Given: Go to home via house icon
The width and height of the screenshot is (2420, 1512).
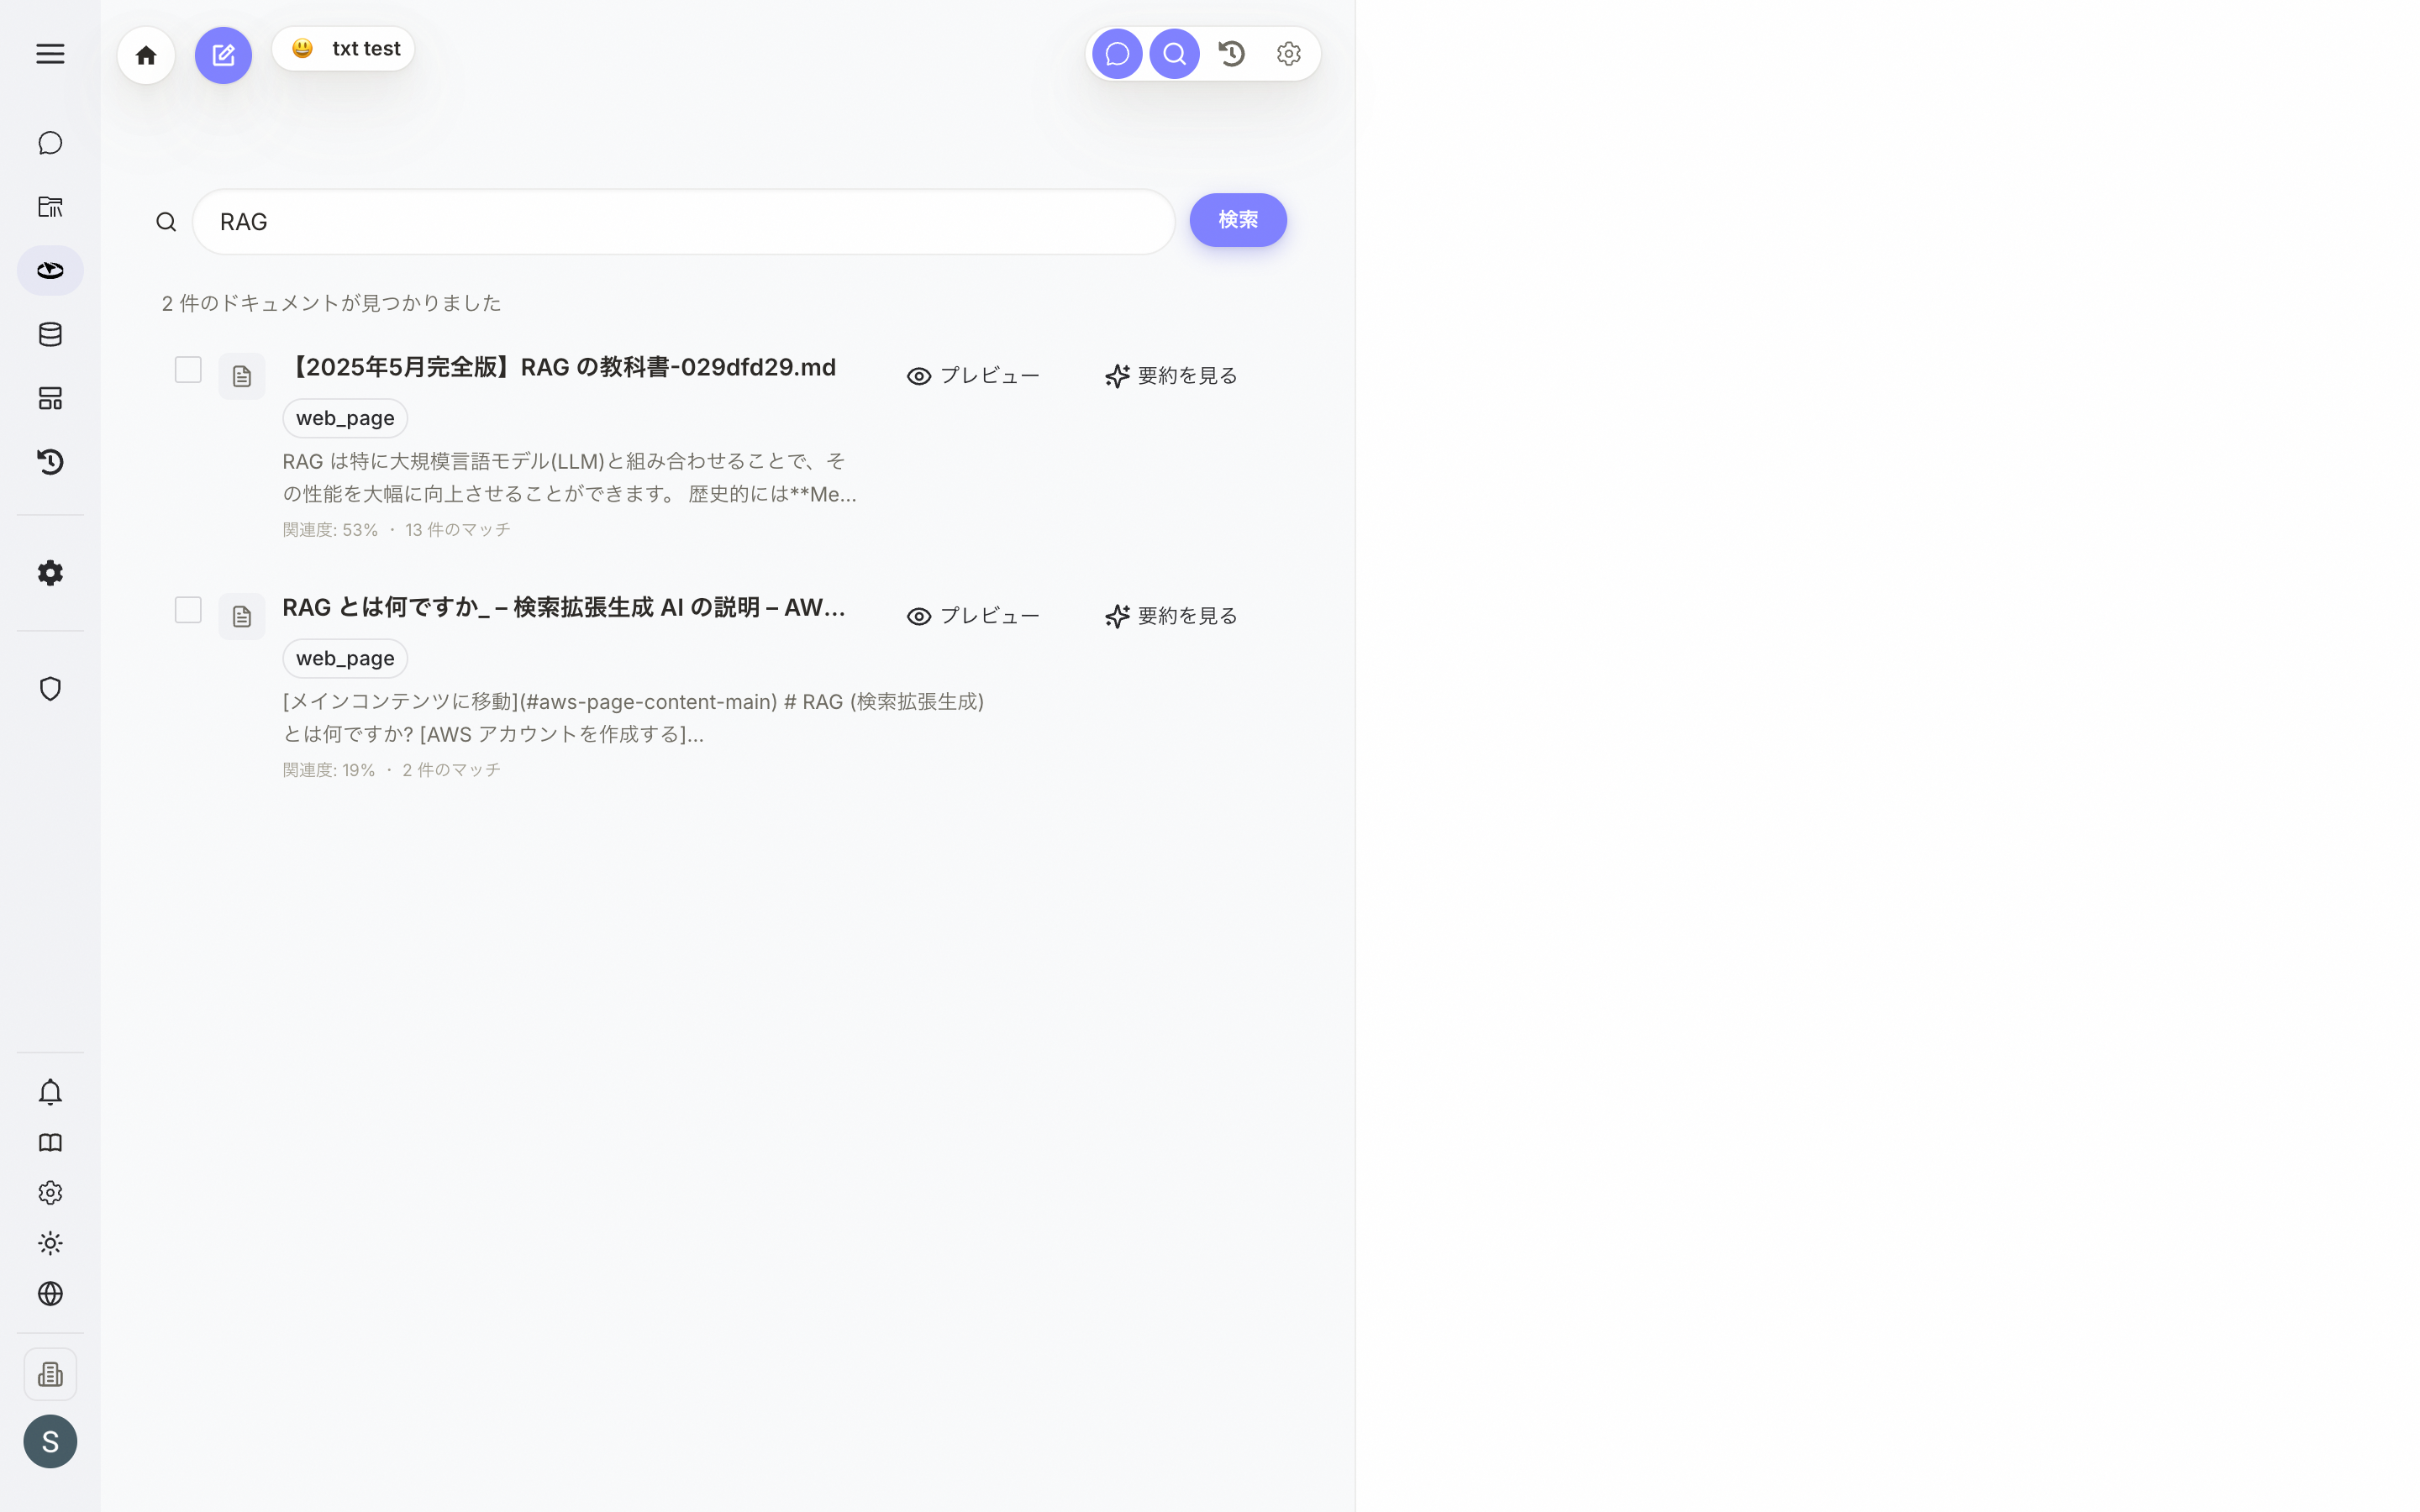Looking at the screenshot, I should tap(146, 55).
